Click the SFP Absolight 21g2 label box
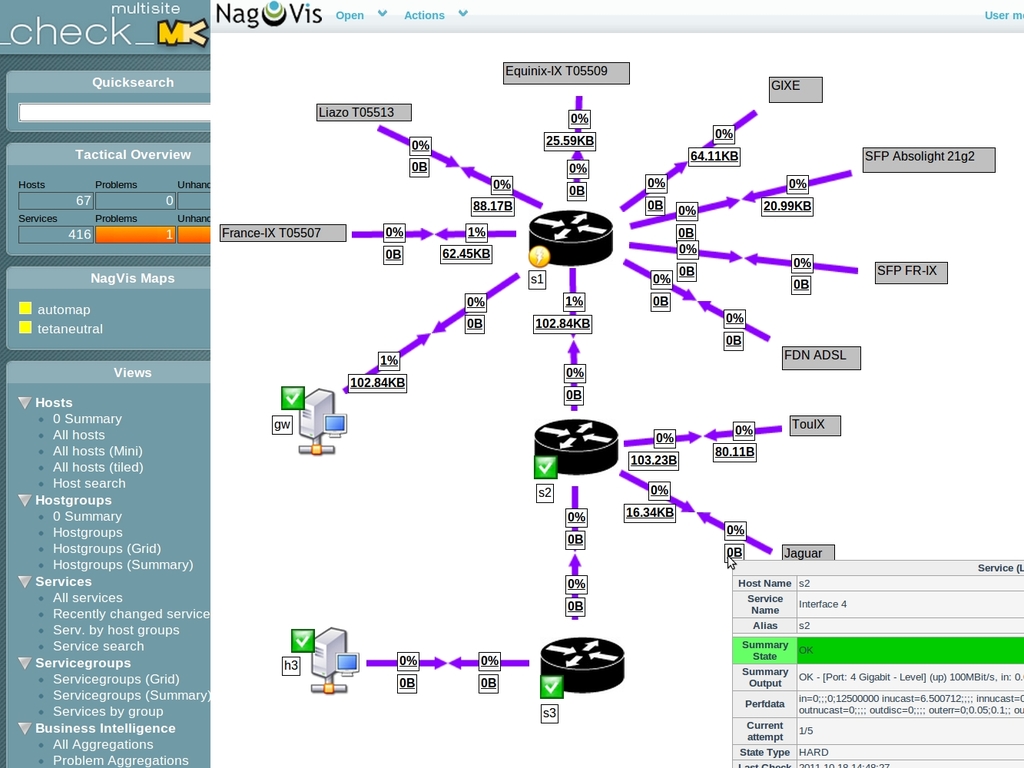The height and width of the screenshot is (768, 1024). point(929,159)
